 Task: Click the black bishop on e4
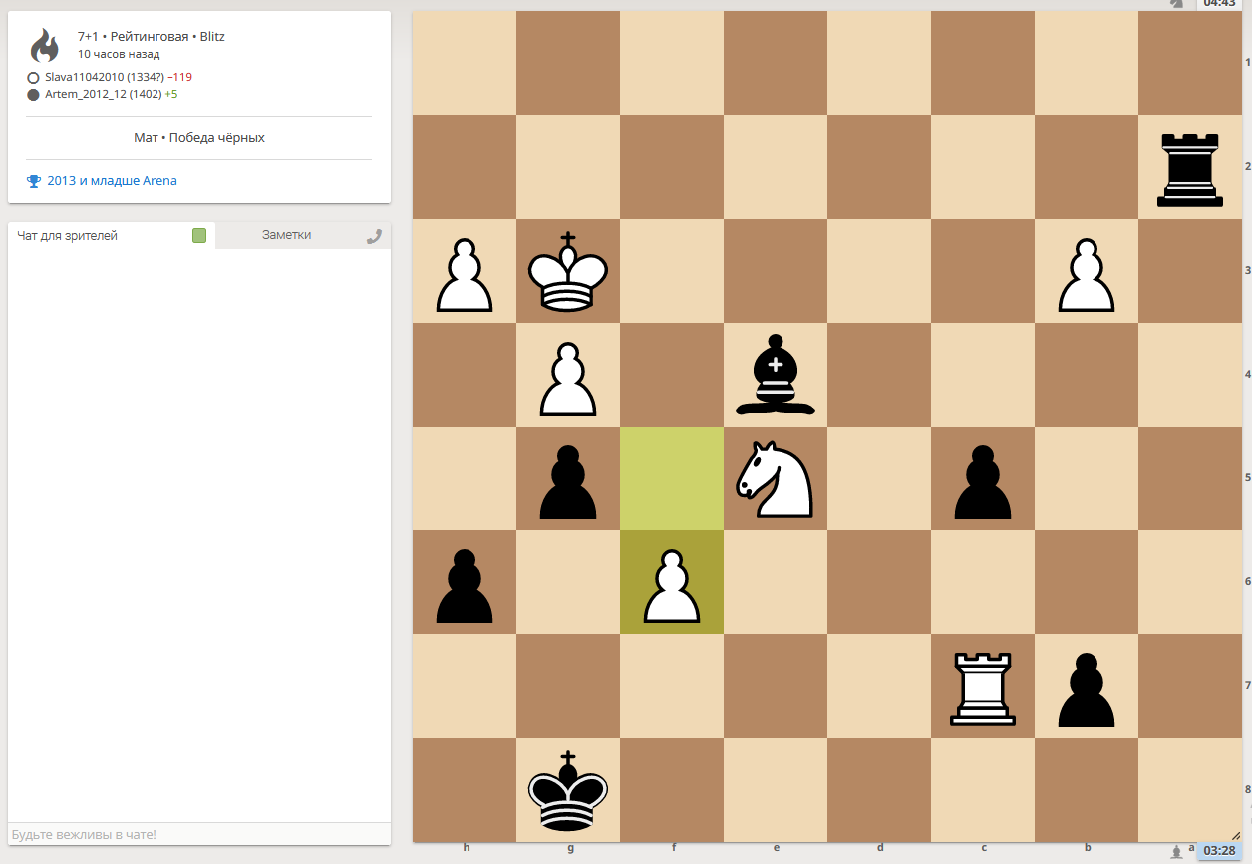(x=775, y=376)
